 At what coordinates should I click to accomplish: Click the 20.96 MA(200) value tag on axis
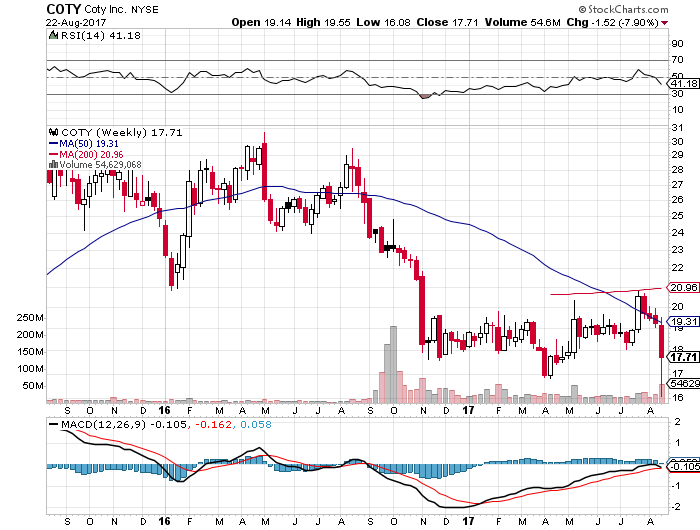682,288
